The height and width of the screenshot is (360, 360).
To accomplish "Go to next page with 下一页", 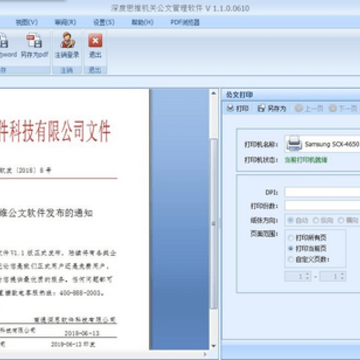I will 343,109.
